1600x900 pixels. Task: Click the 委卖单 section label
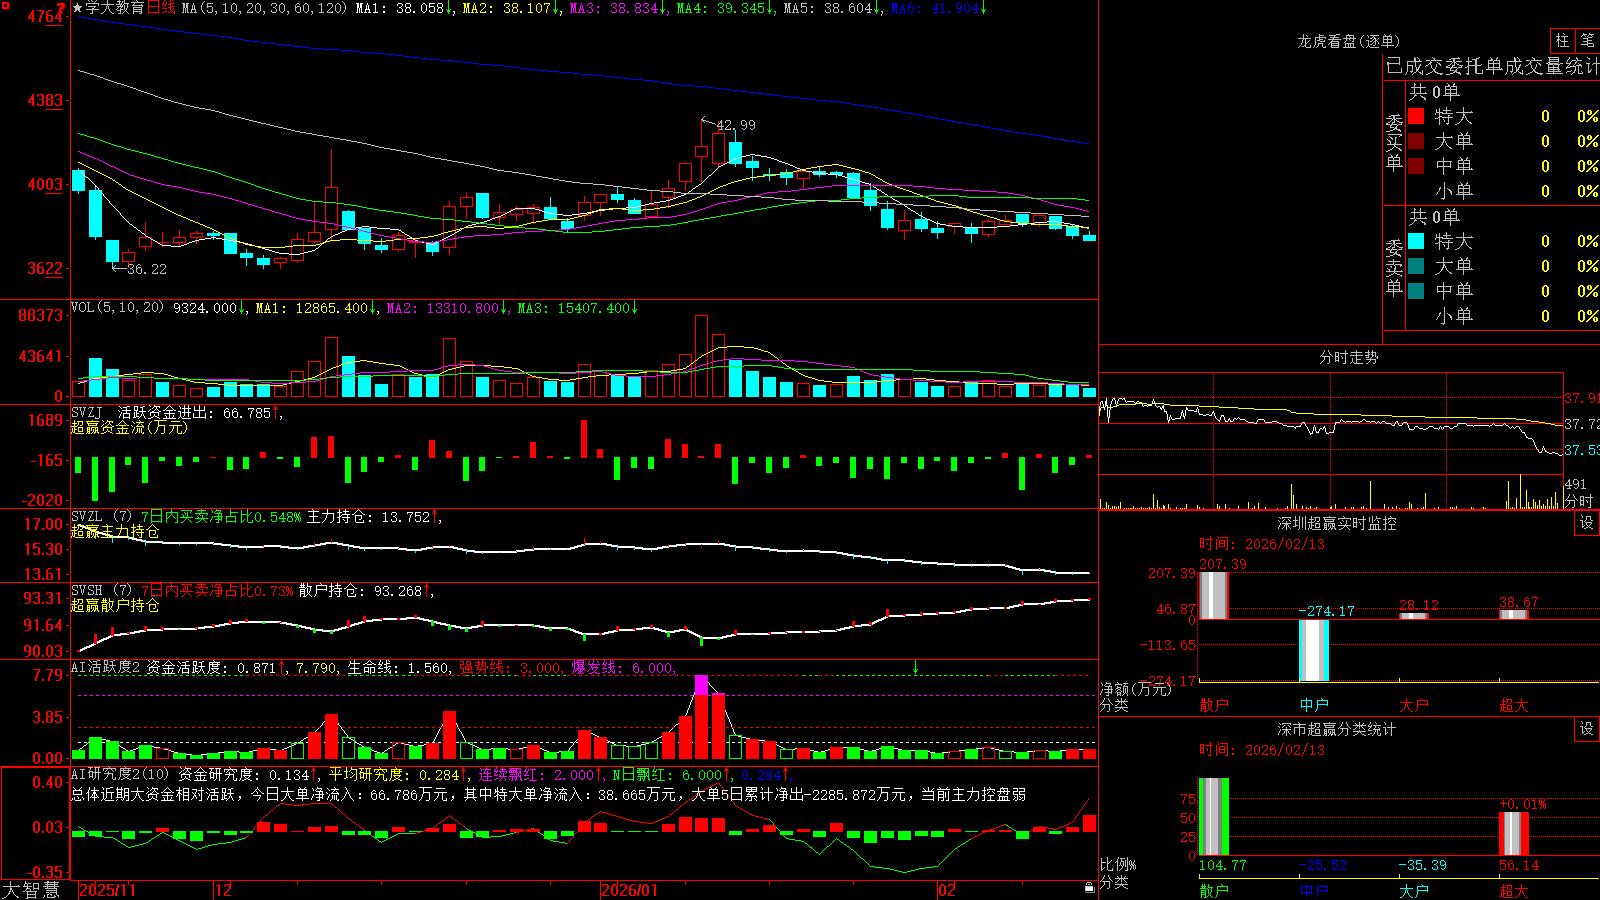click(1394, 268)
